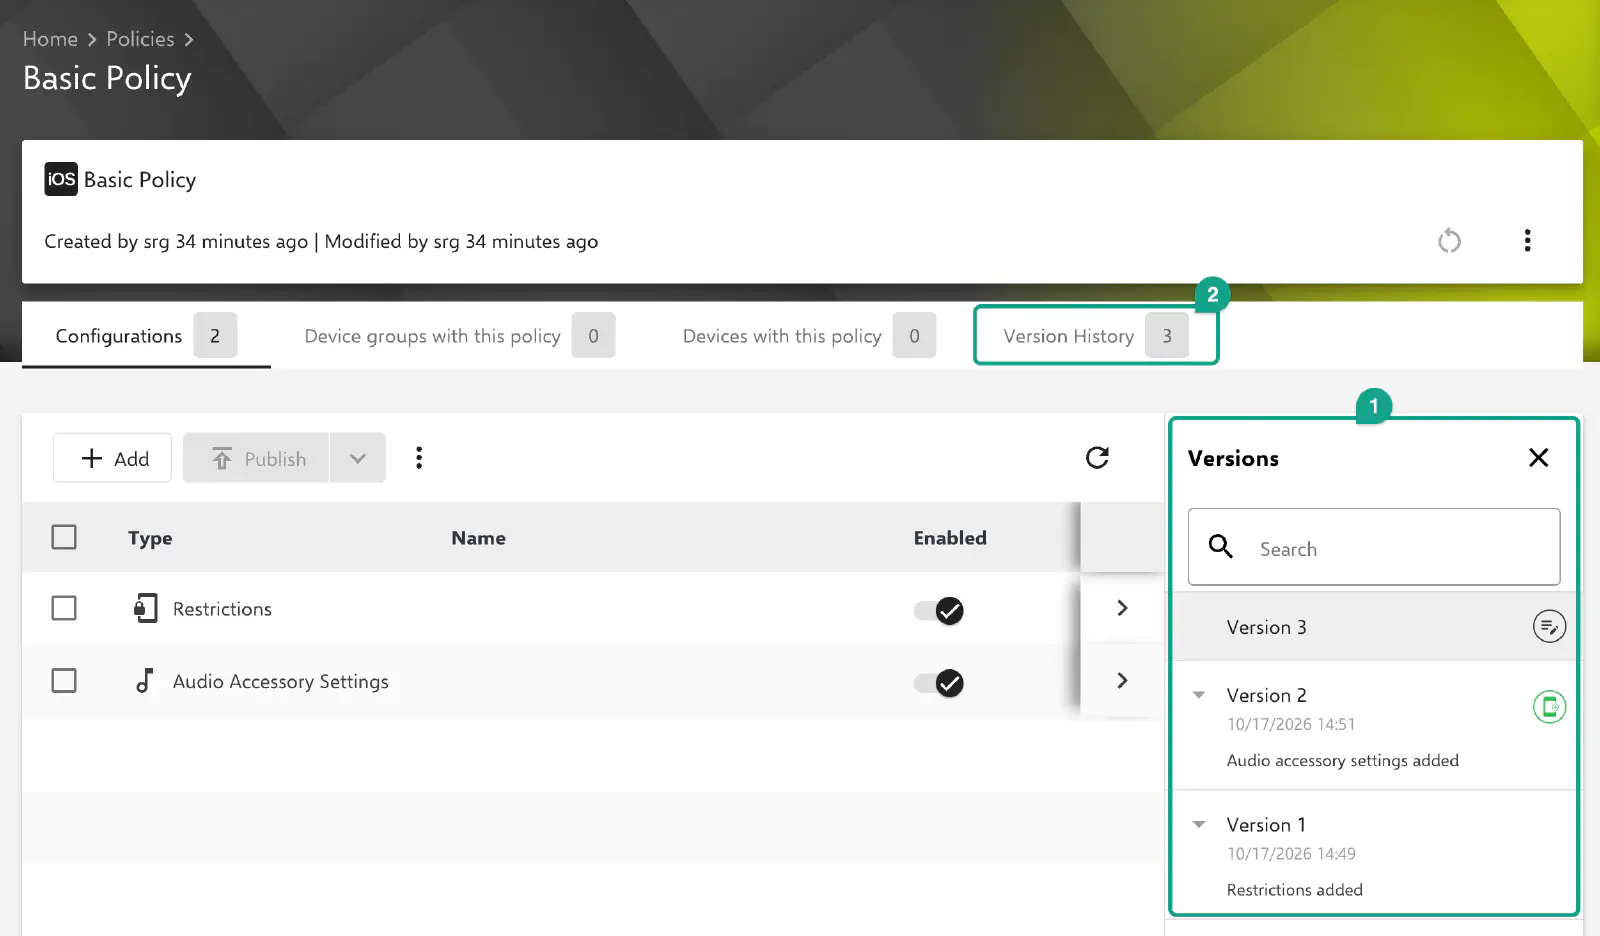The image size is (1600, 936).
Task: Collapse Version 1 details triangle
Action: tap(1199, 825)
